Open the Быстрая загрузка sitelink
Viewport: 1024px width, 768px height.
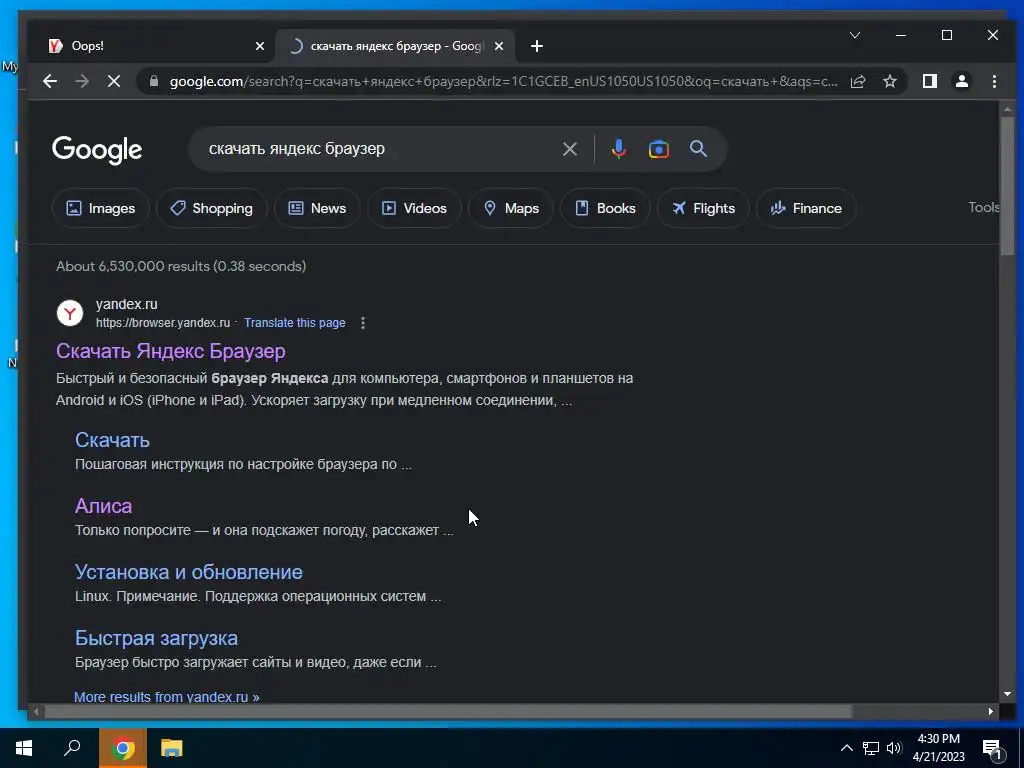point(156,638)
